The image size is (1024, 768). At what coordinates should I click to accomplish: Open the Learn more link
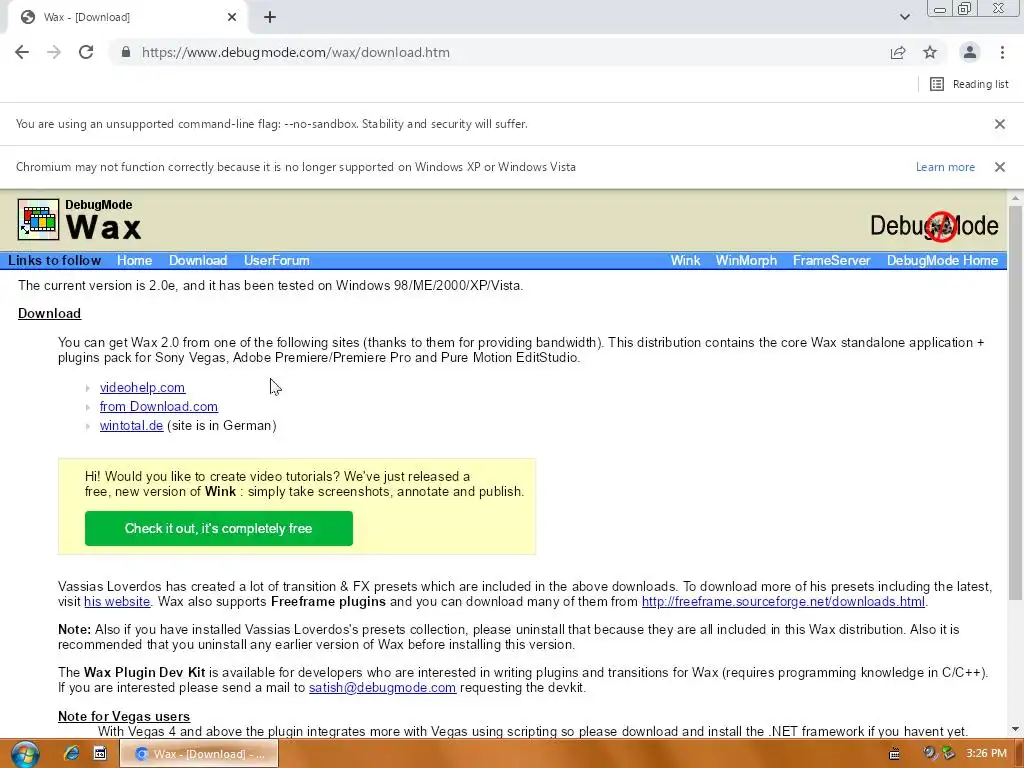point(945,167)
